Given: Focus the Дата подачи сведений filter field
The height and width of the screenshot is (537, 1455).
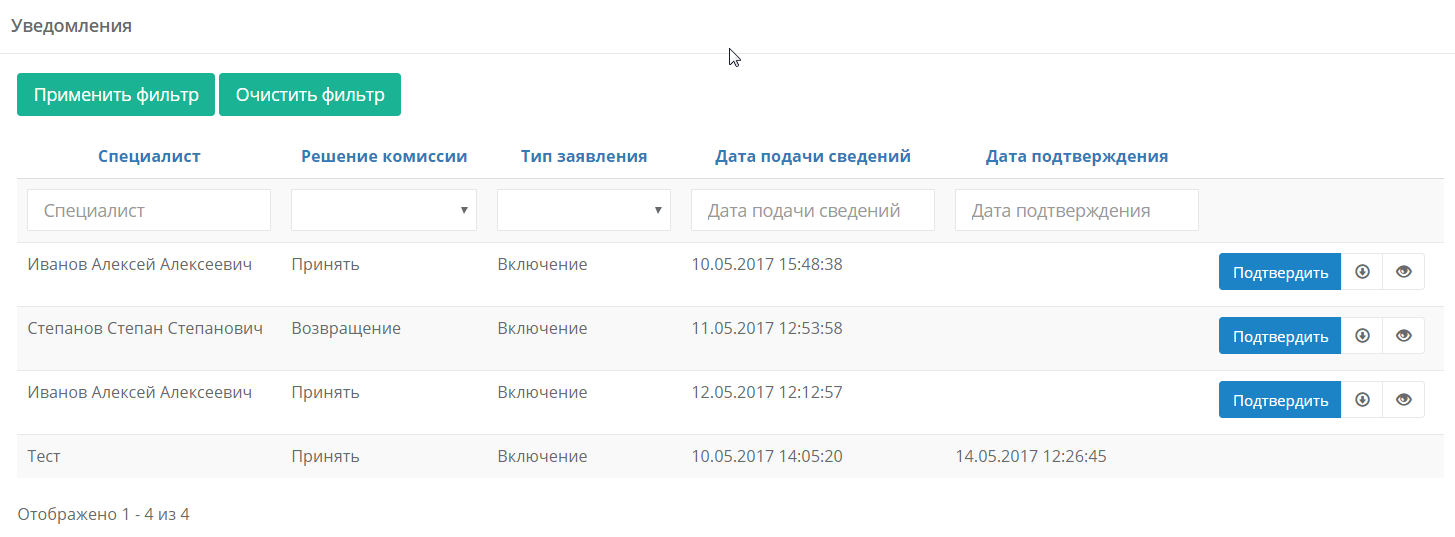Looking at the screenshot, I should [x=813, y=210].
